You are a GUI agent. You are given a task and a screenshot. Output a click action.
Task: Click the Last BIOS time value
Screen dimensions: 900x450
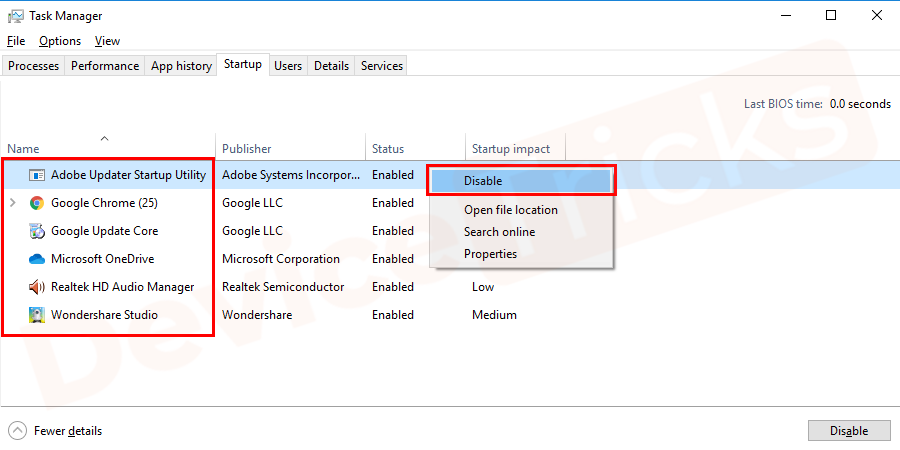860,104
